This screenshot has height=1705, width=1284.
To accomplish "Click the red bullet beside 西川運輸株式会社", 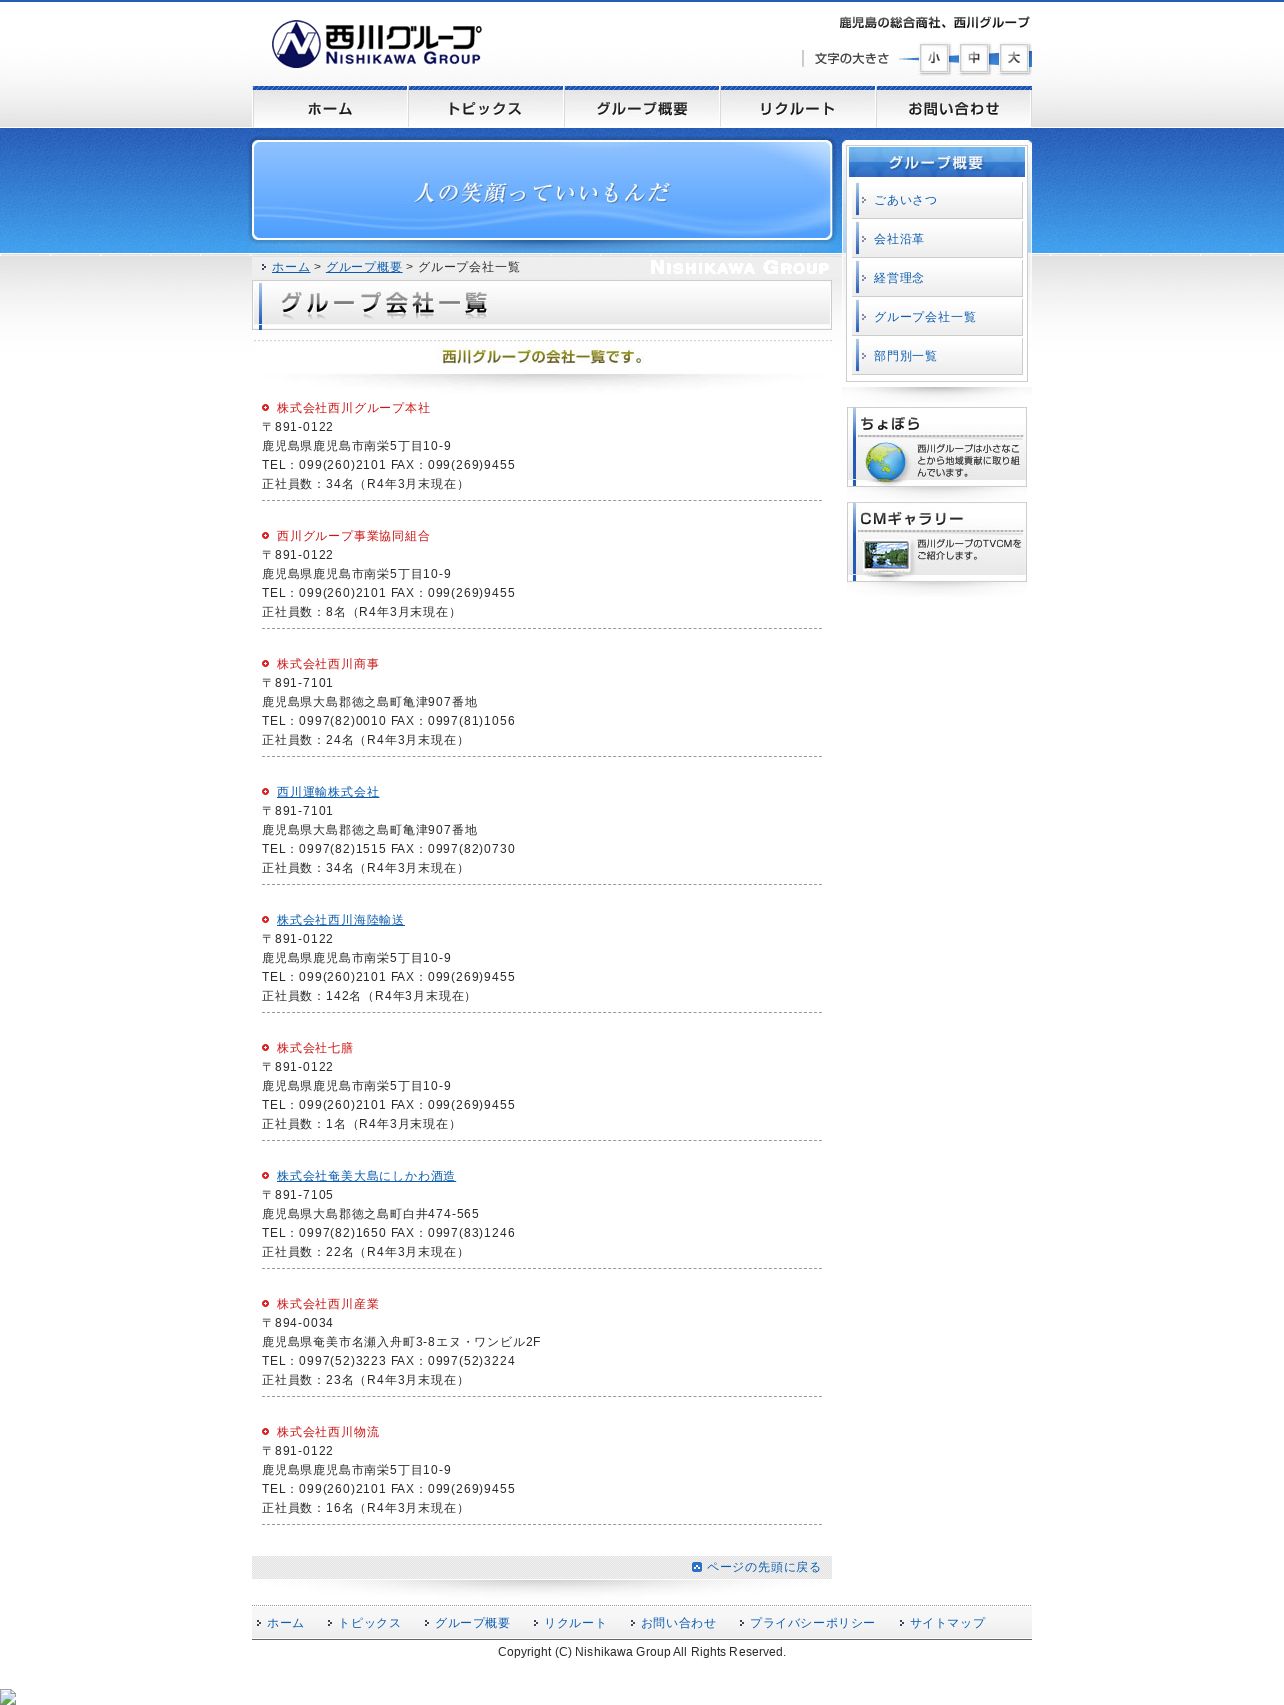I will point(266,792).
